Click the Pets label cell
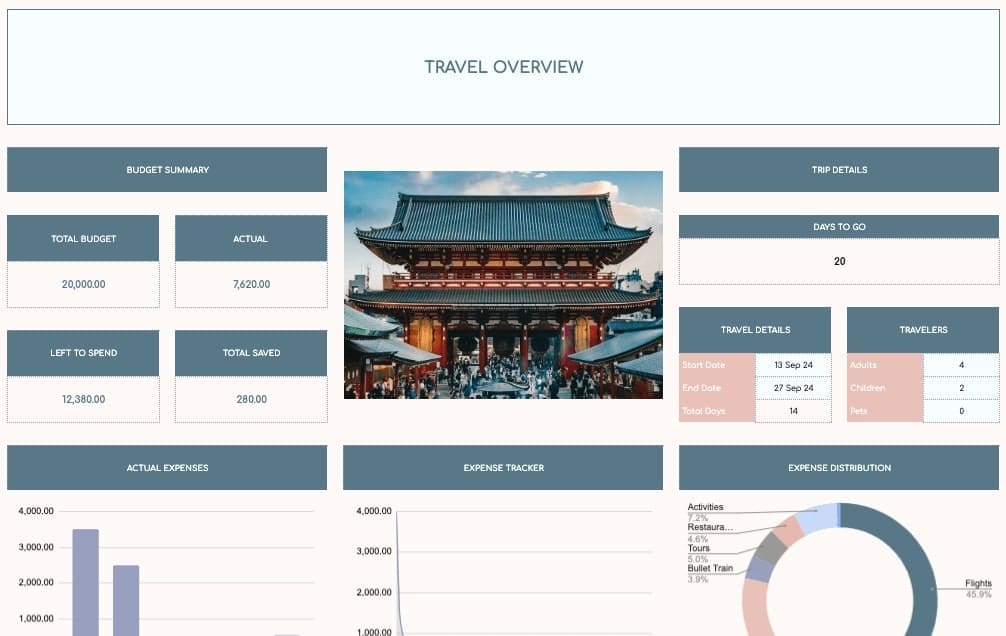The width and height of the screenshot is (1006, 636). point(885,411)
